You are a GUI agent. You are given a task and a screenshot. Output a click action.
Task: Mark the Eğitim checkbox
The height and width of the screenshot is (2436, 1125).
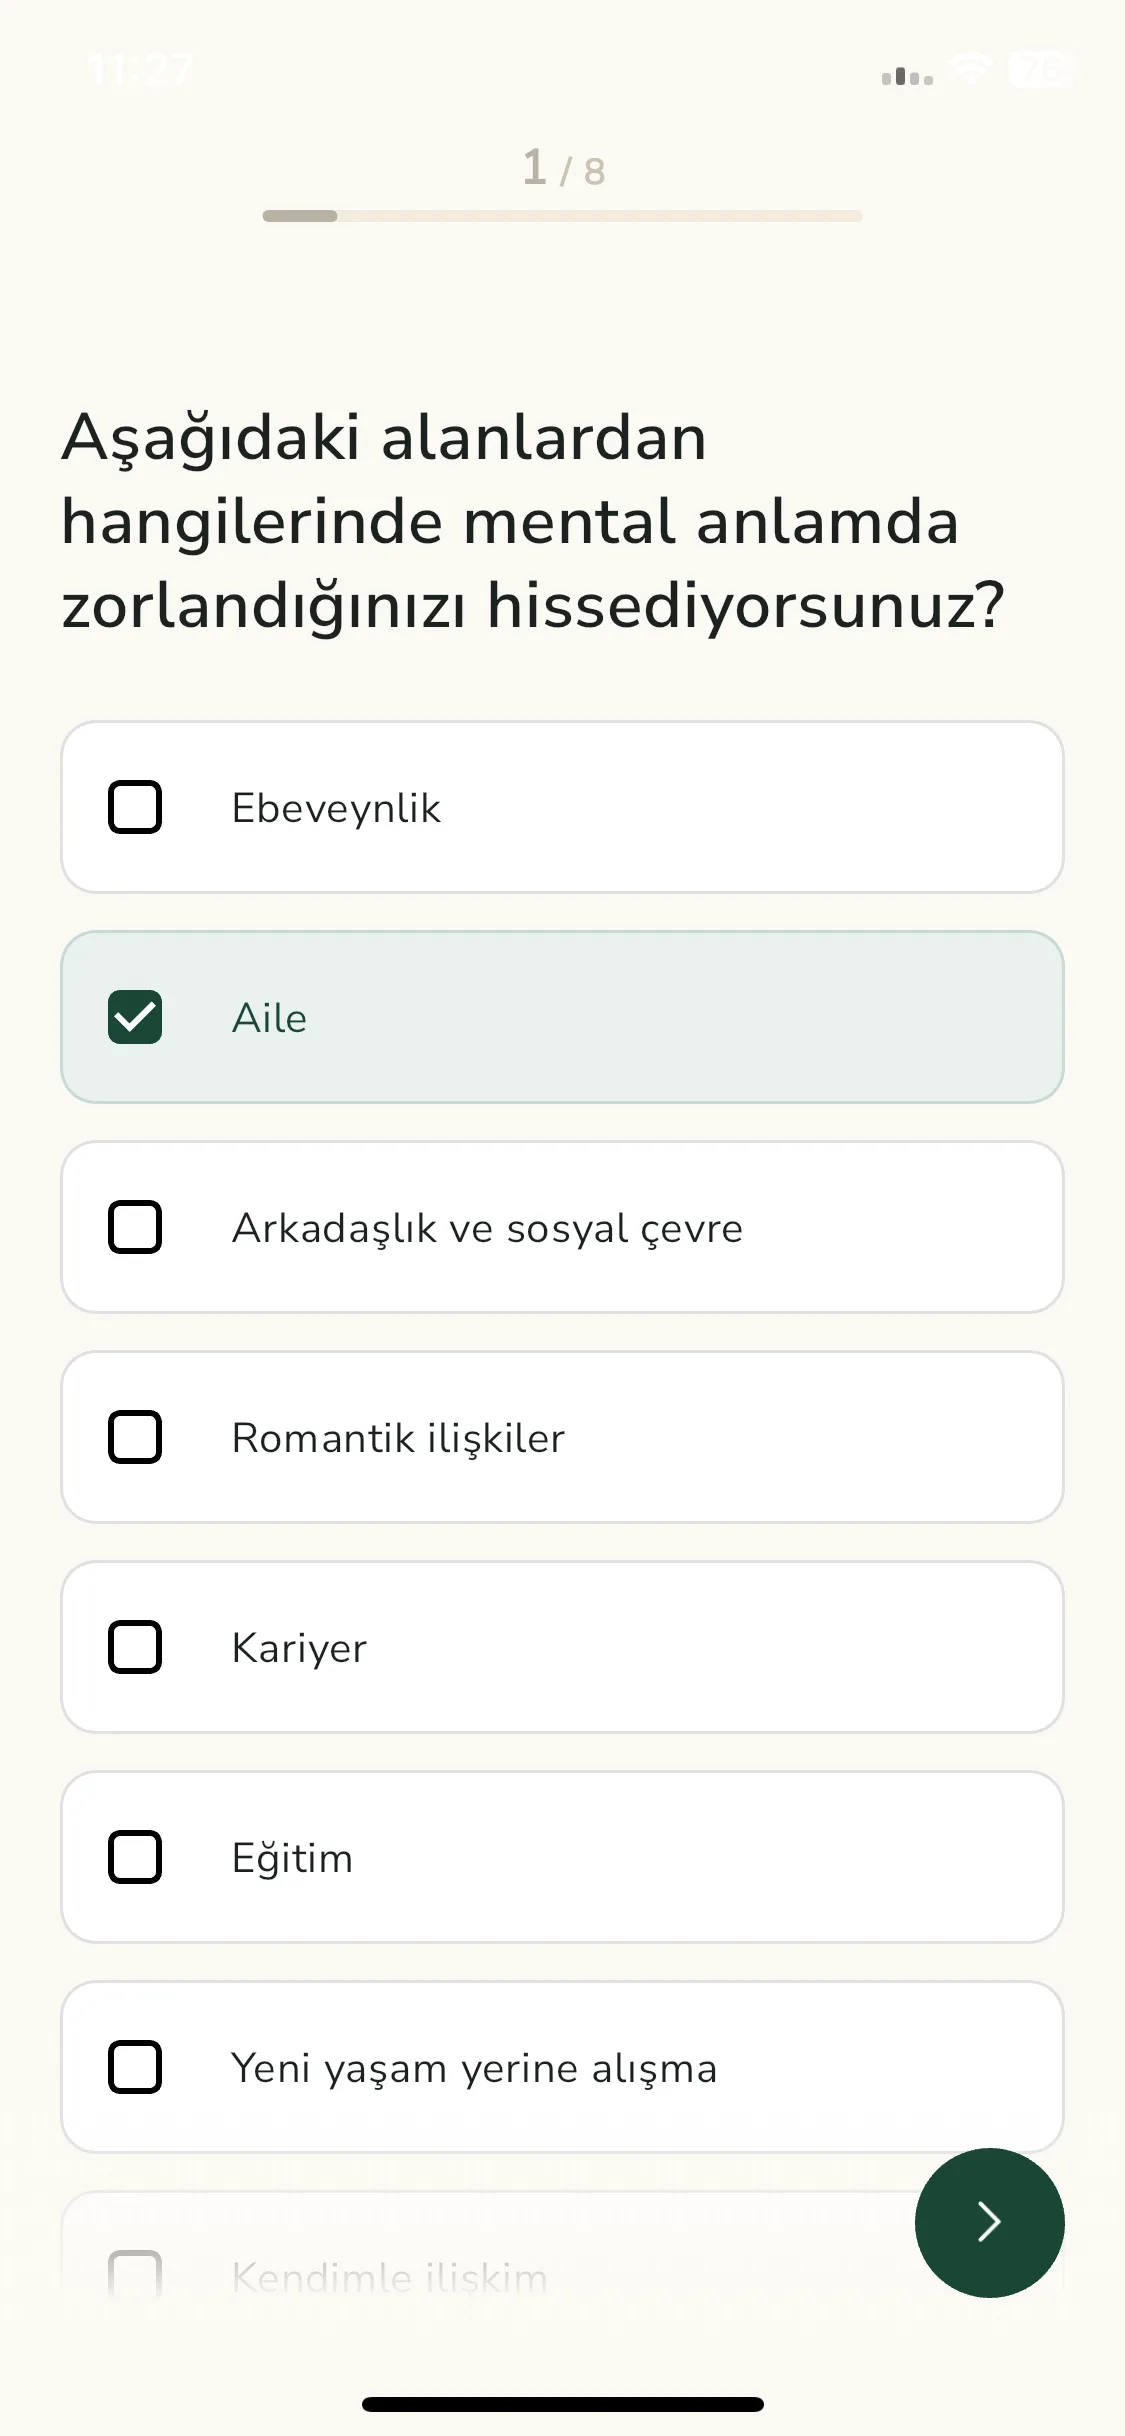(135, 1857)
